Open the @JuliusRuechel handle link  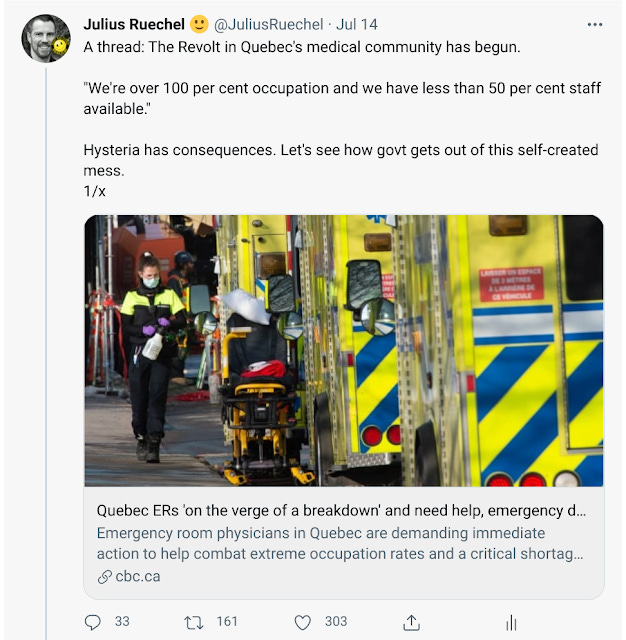coord(269,24)
